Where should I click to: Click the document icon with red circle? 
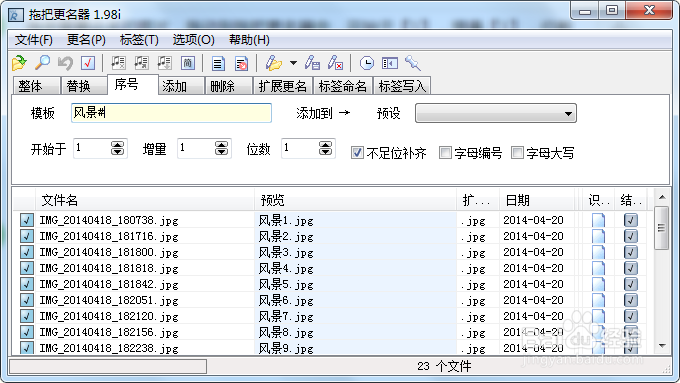241,63
